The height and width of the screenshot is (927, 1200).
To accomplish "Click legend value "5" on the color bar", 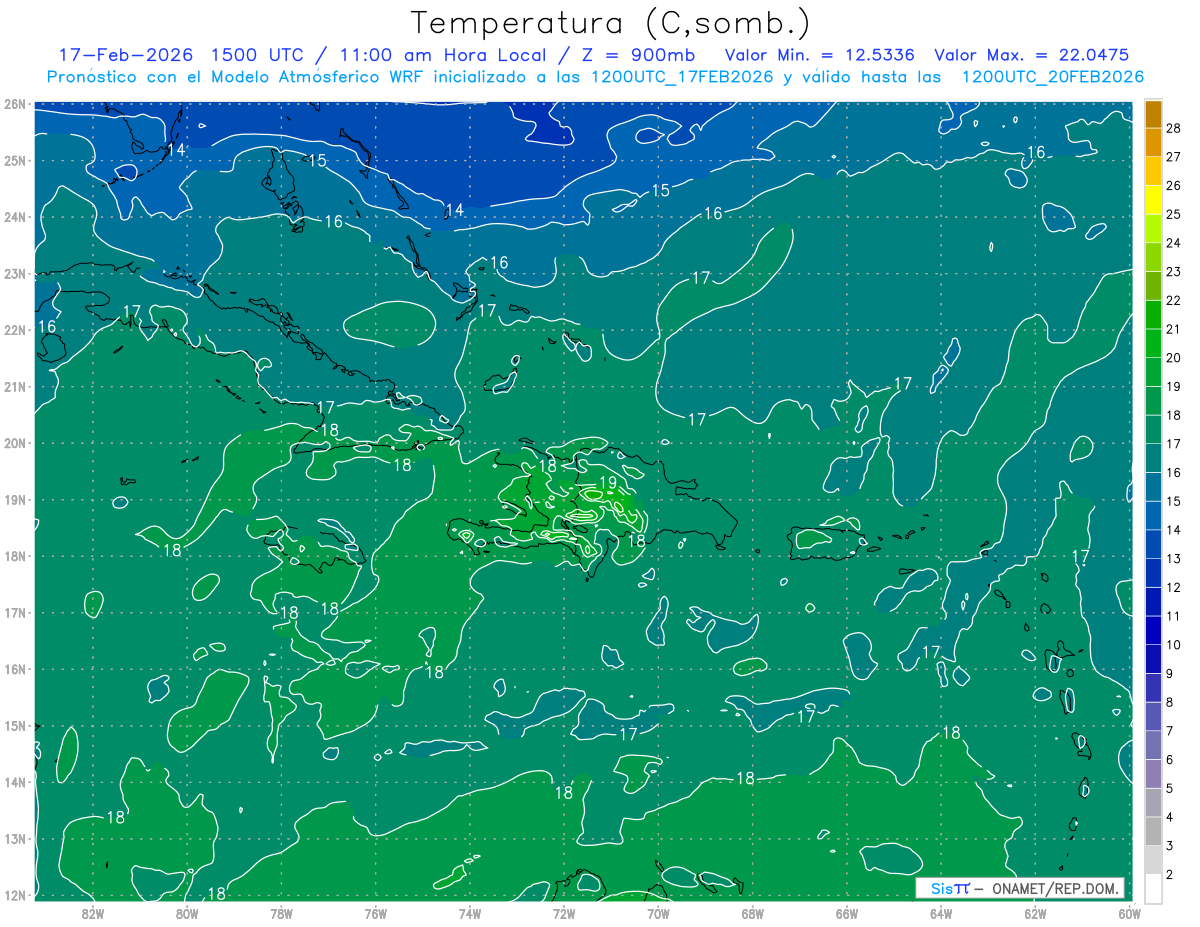I will [1170, 788].
